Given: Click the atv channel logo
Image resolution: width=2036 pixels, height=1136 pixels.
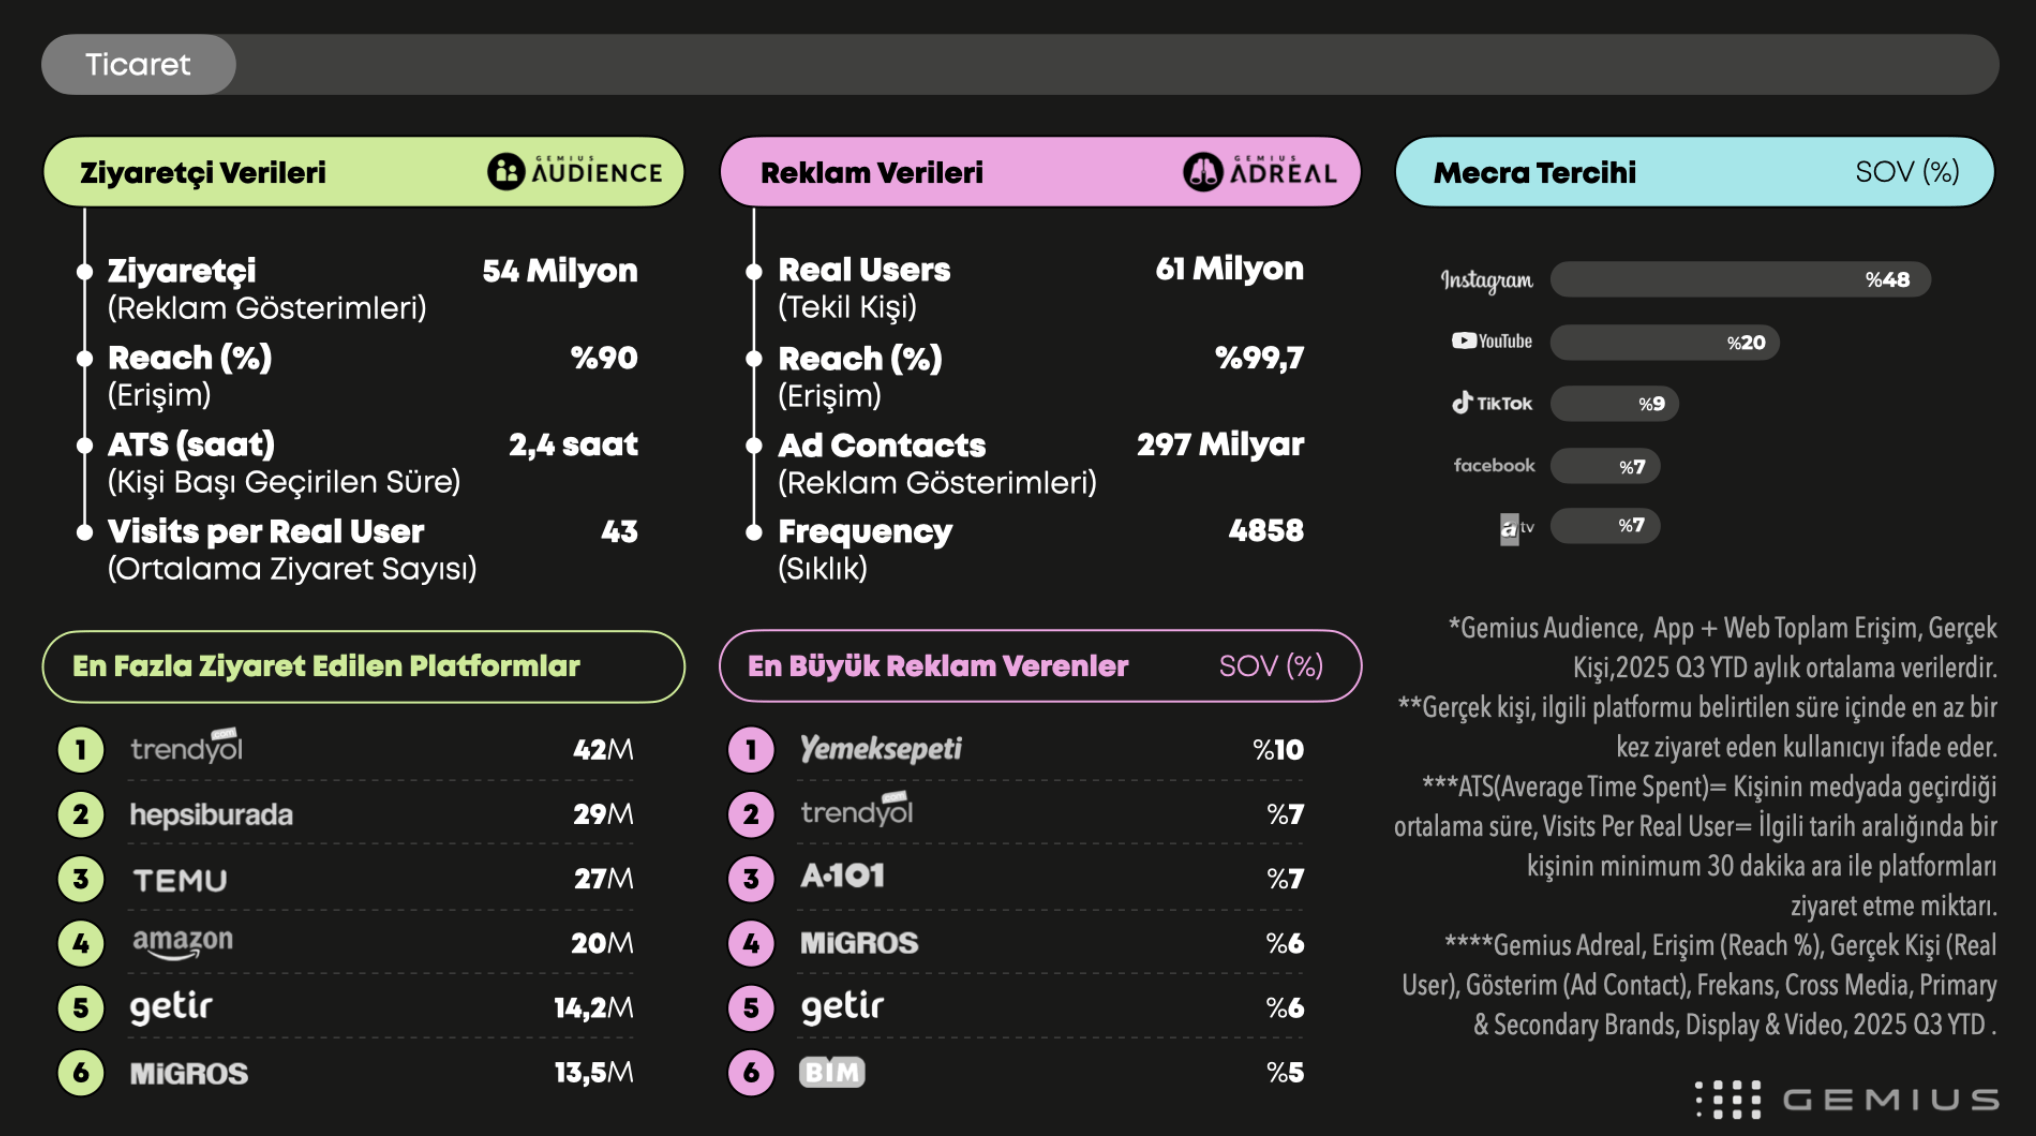Looking at the screenshot, I should click(x=1515, y=527).
